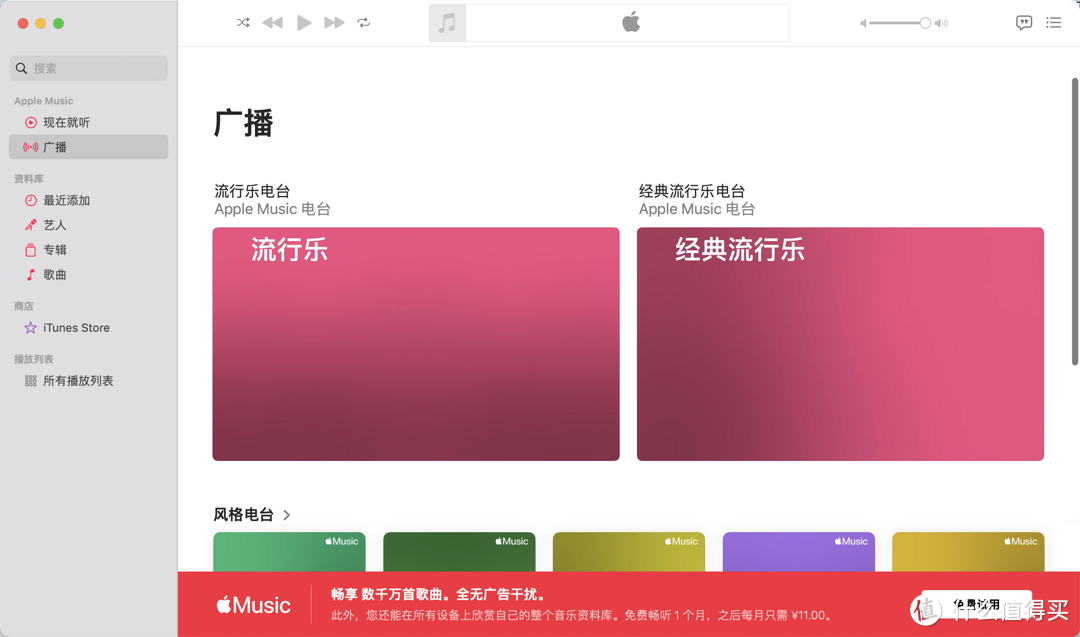Click the 最近添加 clock icon

(x=30, y=200)
